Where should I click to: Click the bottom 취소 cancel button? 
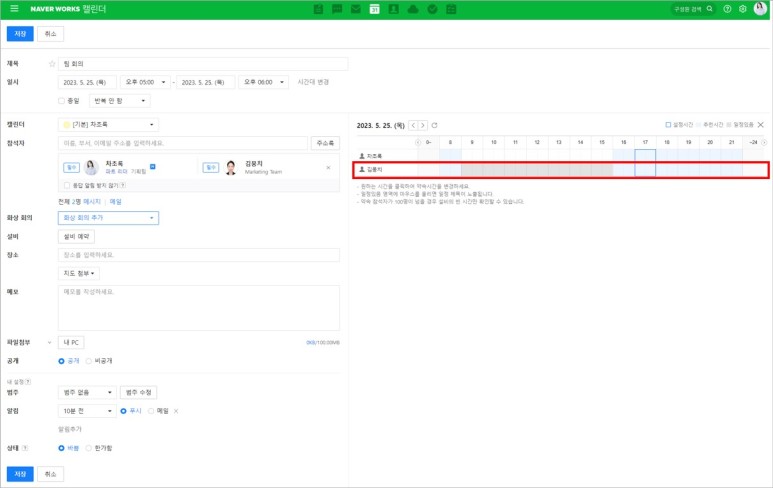coord(50,474)
